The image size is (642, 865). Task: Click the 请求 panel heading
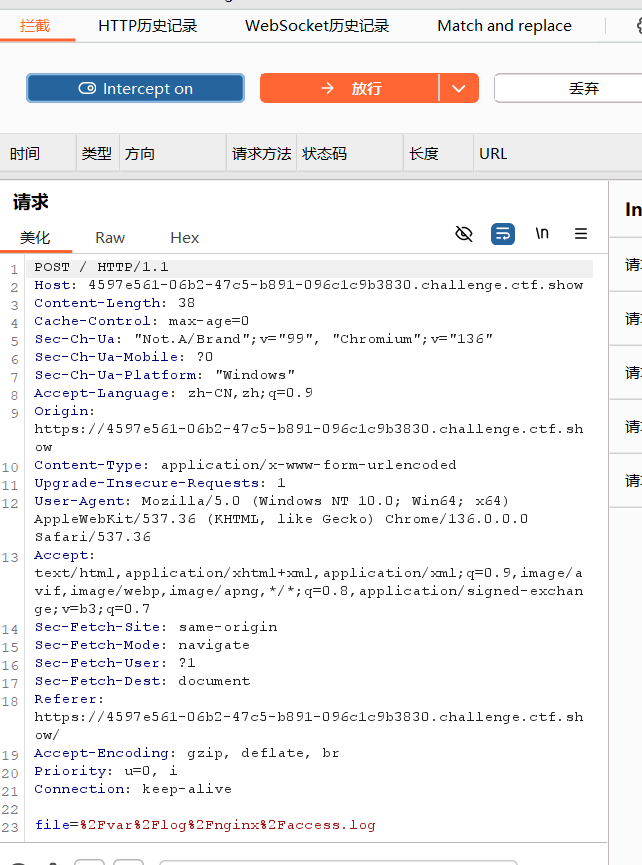tap(31, 202)
